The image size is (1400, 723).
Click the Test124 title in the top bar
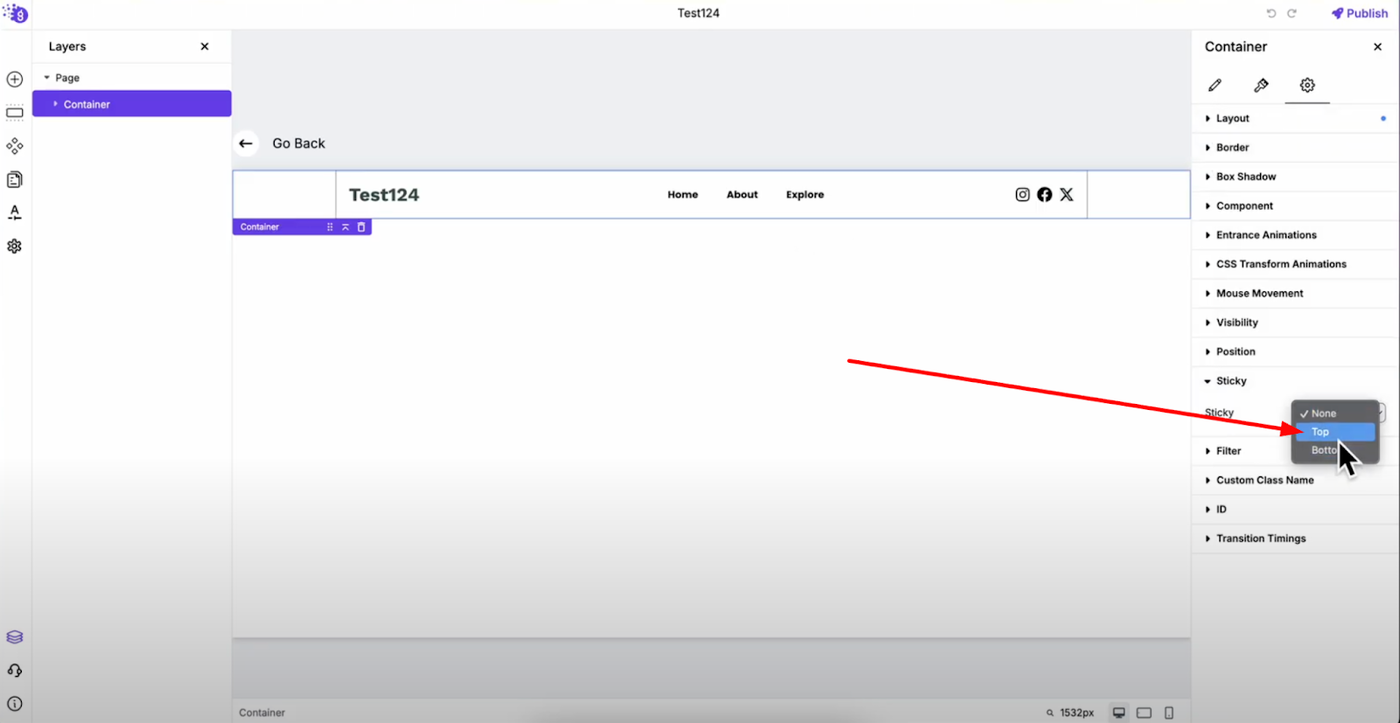698,13
